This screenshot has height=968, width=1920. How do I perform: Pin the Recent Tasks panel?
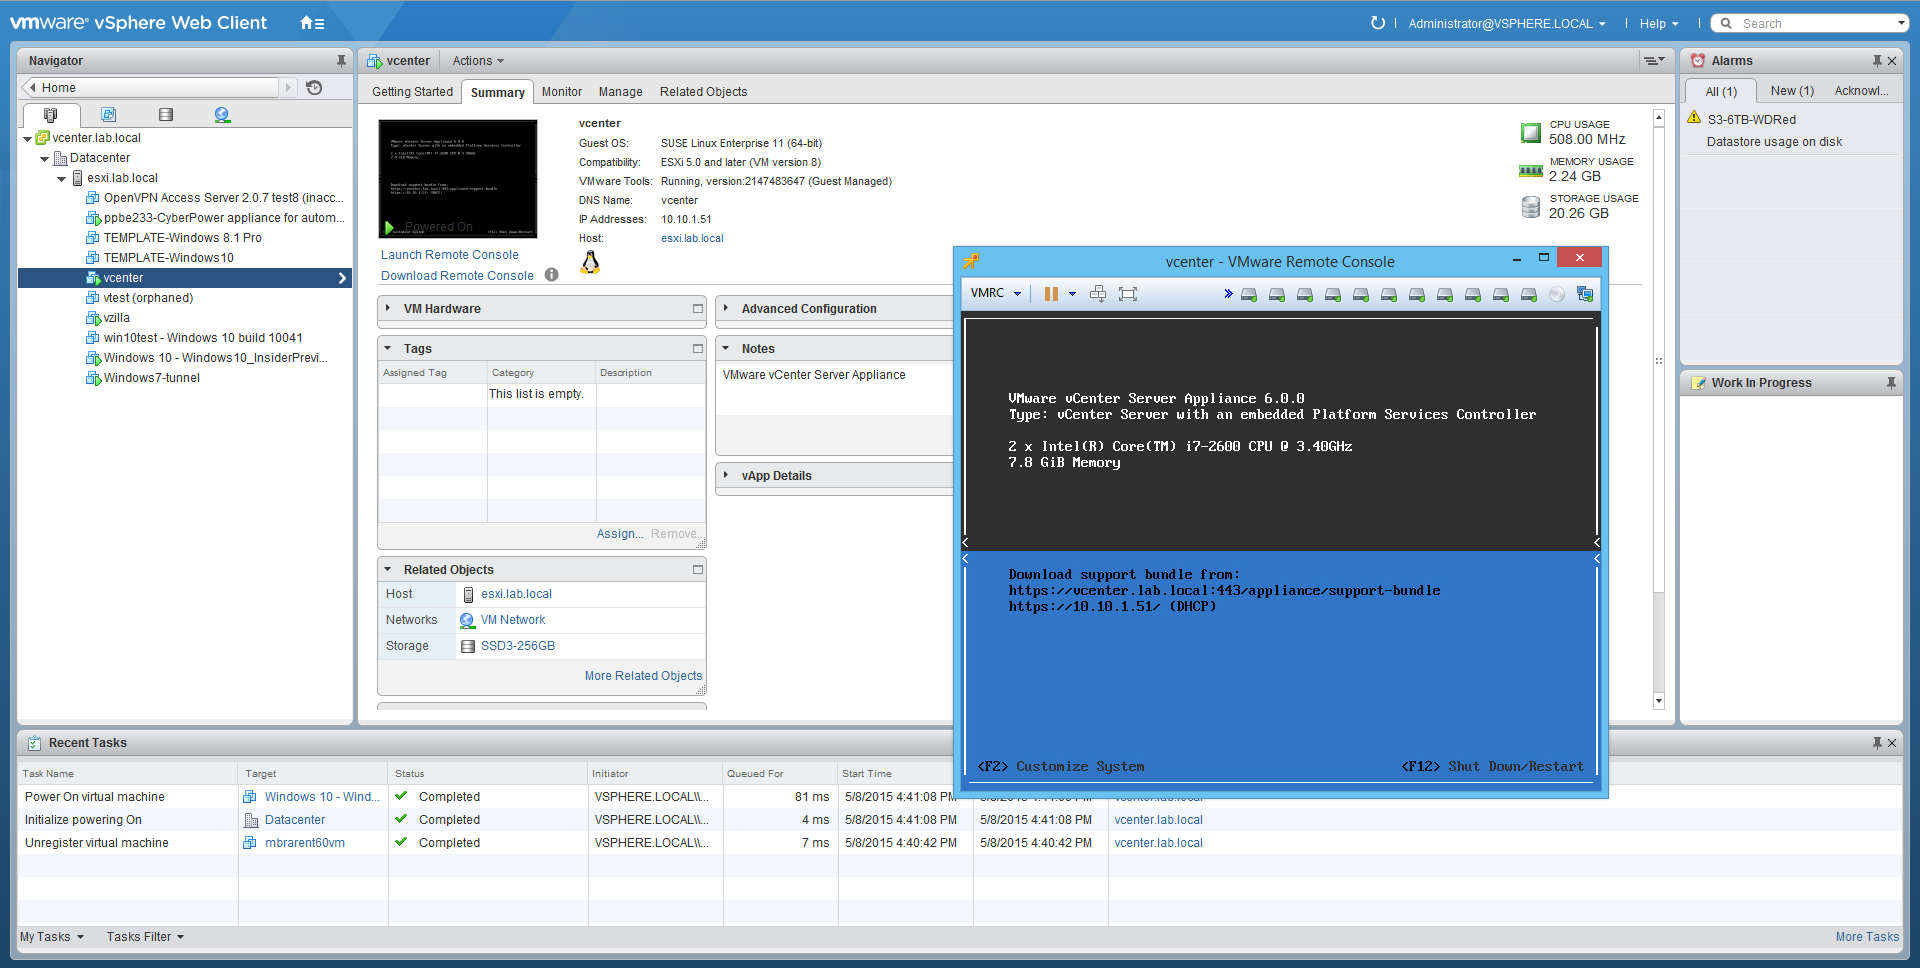pos(1877,743)
